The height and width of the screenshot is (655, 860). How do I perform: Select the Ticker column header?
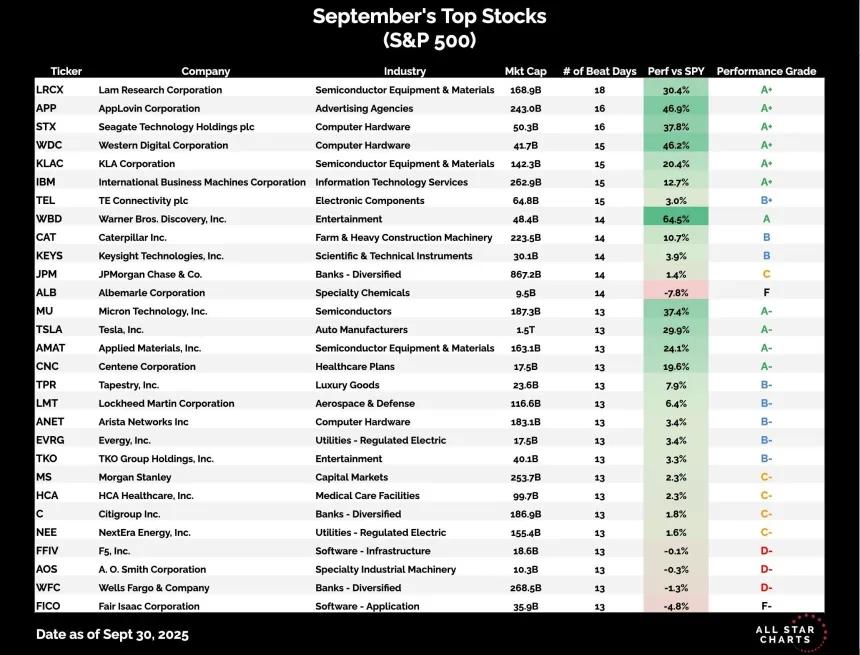pyautogui.click(x=66, y=71)
